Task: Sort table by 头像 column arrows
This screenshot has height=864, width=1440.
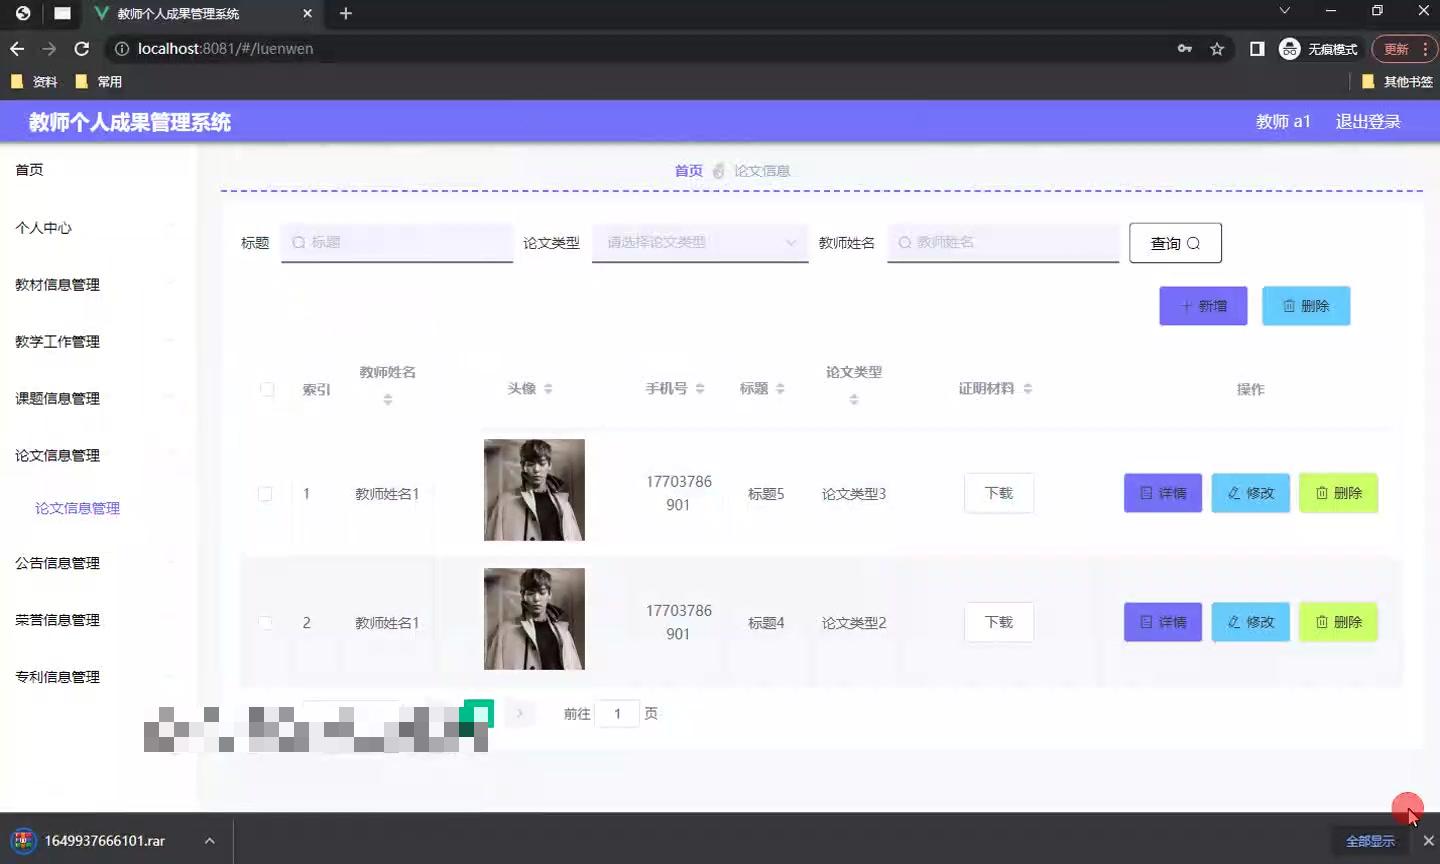Action: pos(548,388)
